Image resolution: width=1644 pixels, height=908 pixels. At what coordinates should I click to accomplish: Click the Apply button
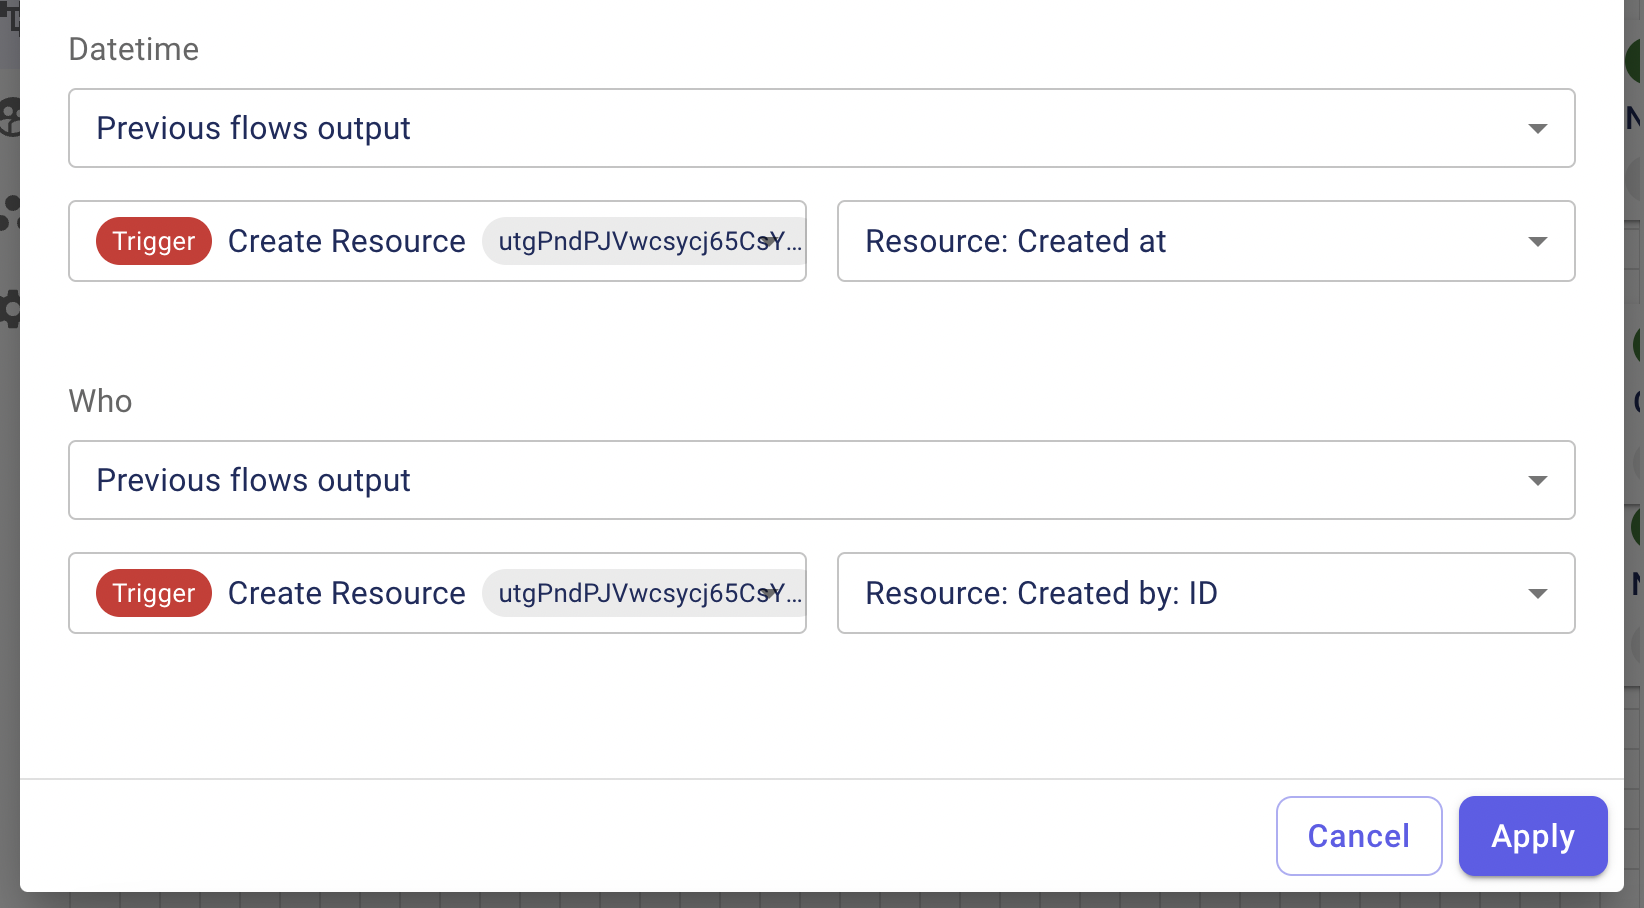tap(1533, 836)
